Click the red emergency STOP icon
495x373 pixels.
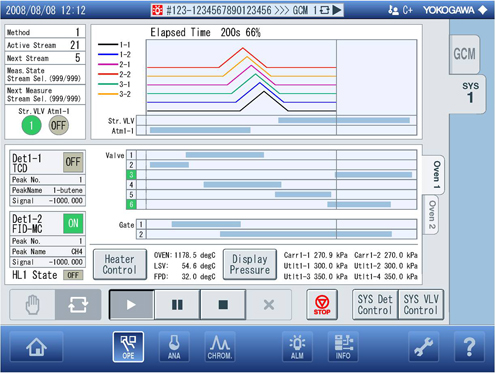pos(322,305)
